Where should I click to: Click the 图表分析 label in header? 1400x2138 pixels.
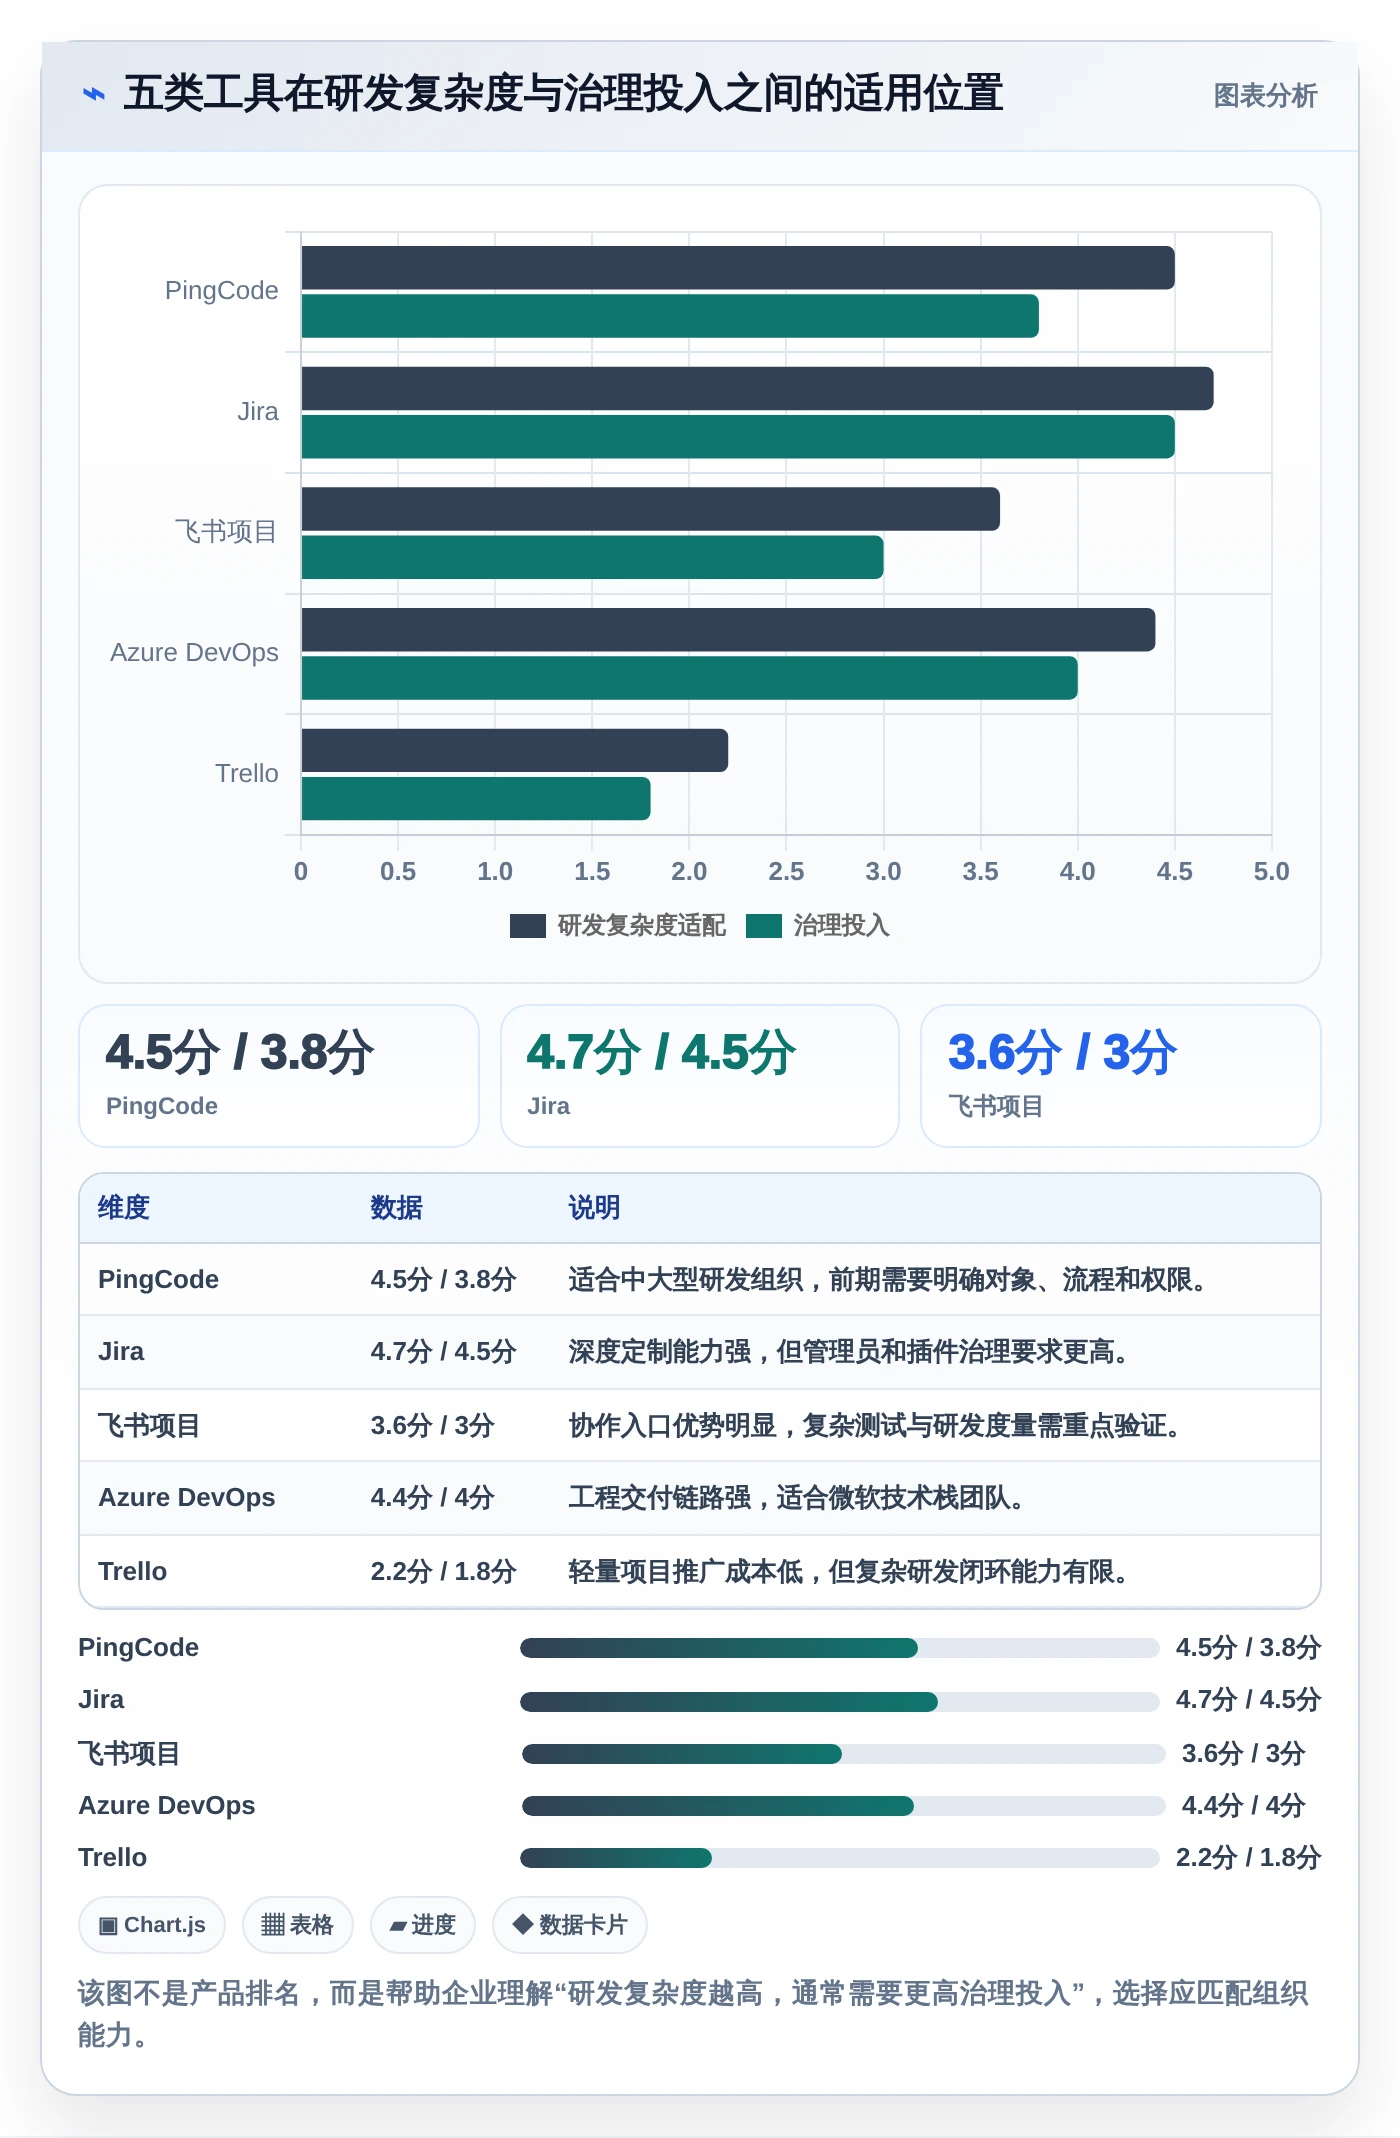(x=1265, y=95)
